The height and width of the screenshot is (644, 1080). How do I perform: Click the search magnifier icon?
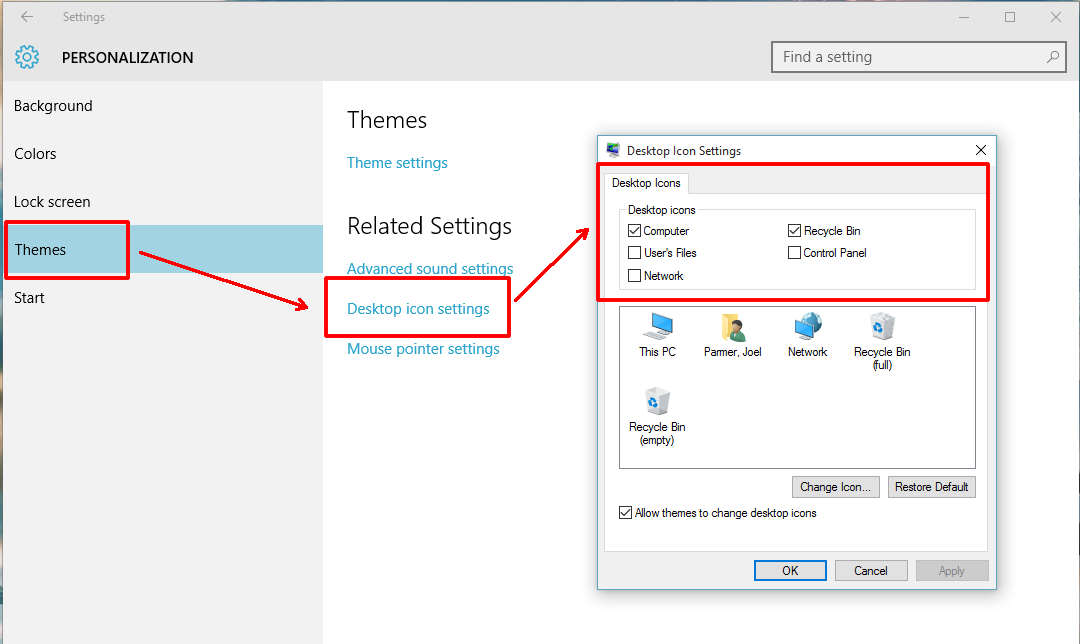tap(1055, 57)
